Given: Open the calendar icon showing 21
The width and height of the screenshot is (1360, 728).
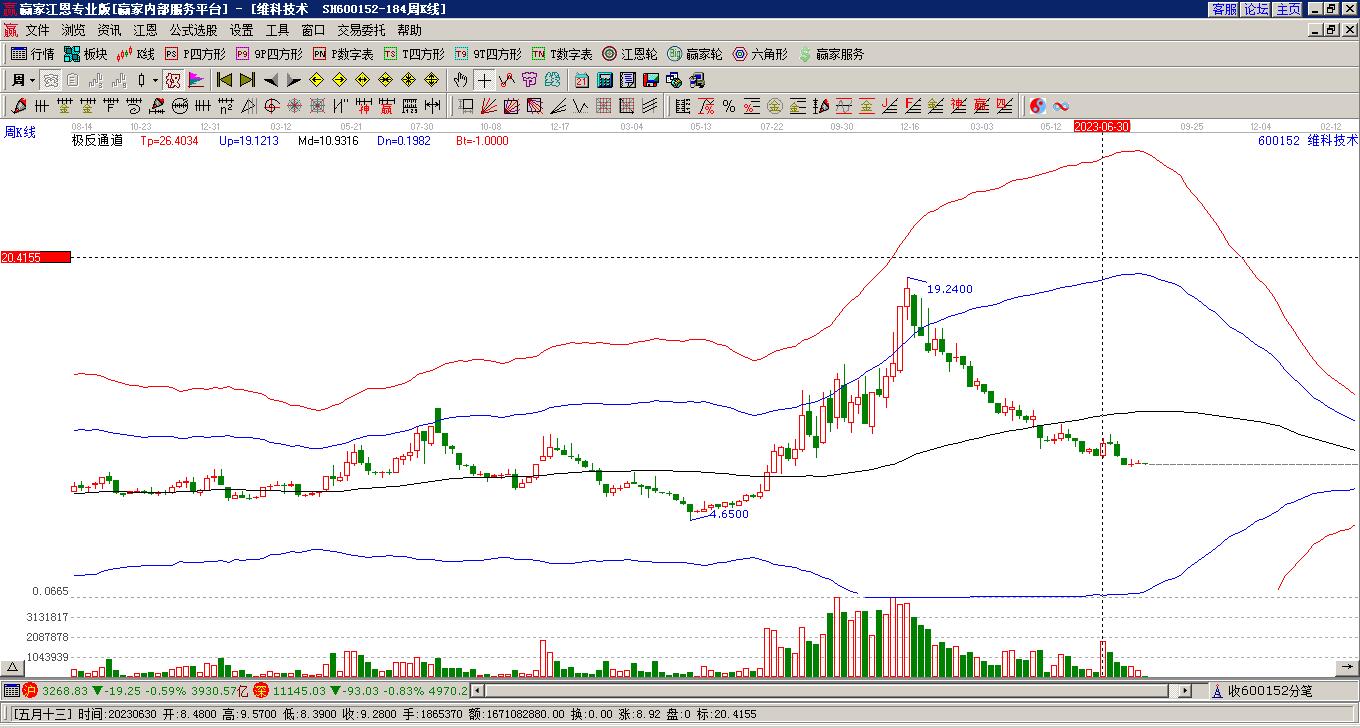Looking at the screenshot, I should (x=582, y=80).
